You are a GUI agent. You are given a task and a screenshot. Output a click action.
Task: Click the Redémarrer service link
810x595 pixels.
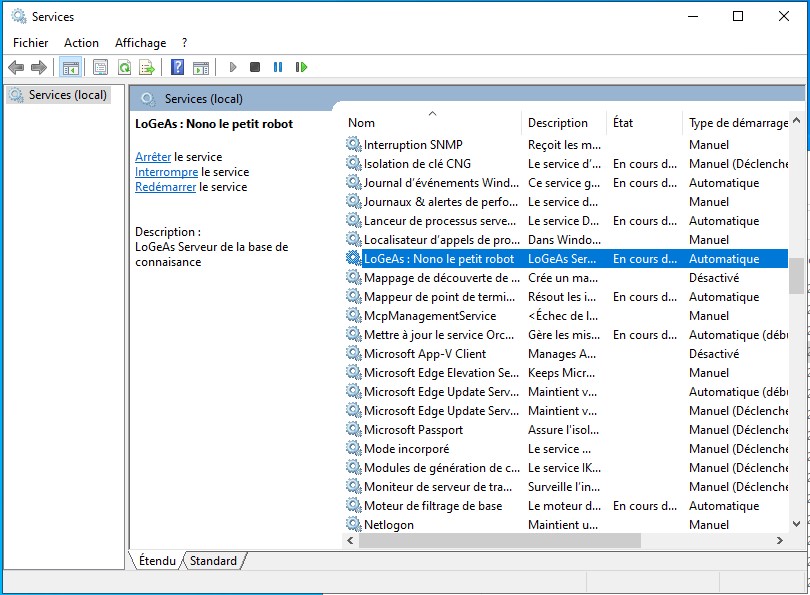(165, 187)
